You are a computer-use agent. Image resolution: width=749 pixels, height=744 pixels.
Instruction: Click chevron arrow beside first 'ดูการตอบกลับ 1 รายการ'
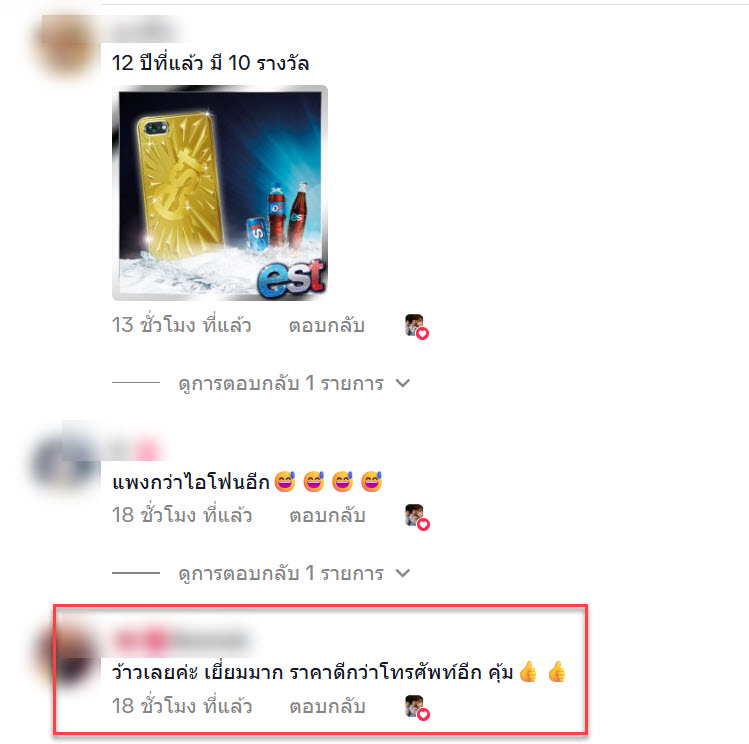(403, 383)
